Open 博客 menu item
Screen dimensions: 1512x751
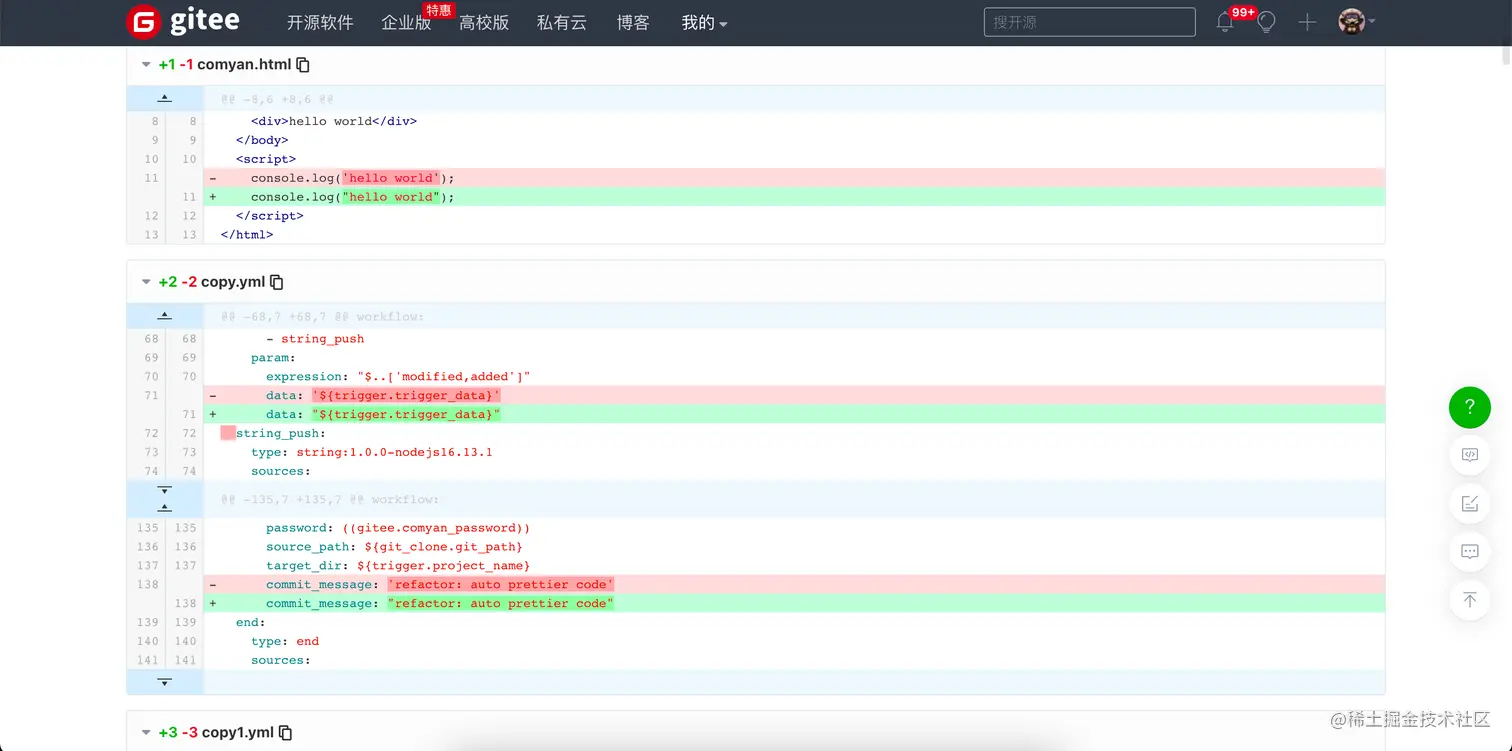coord(633,22)
